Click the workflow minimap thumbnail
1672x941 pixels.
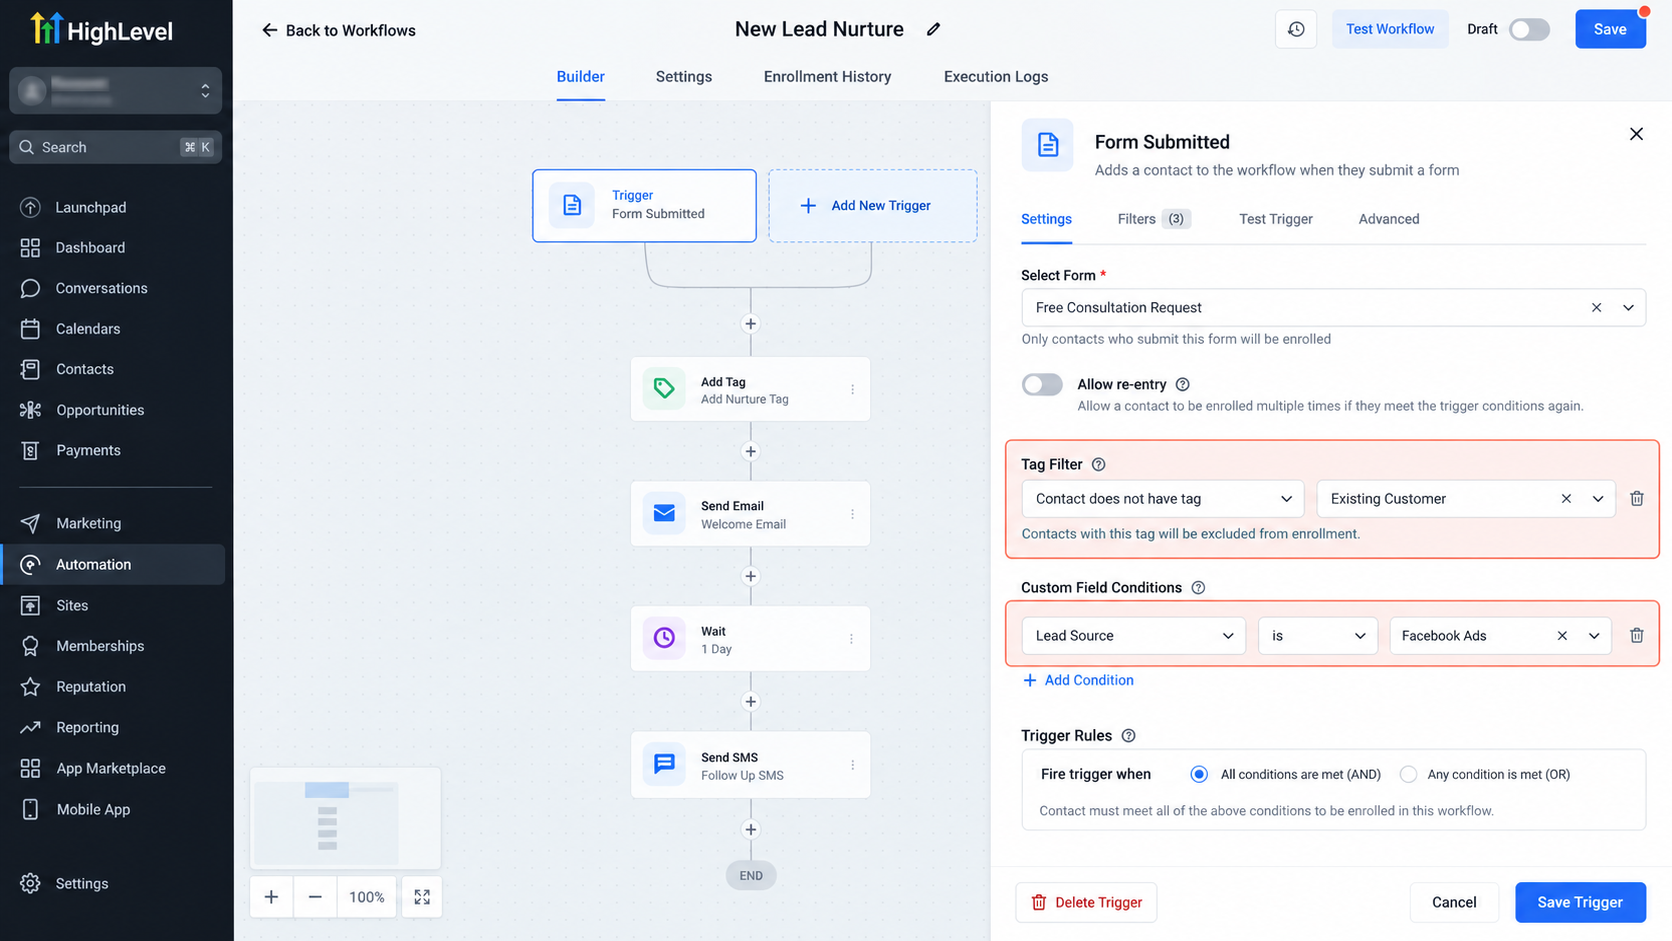coord(345,819)
